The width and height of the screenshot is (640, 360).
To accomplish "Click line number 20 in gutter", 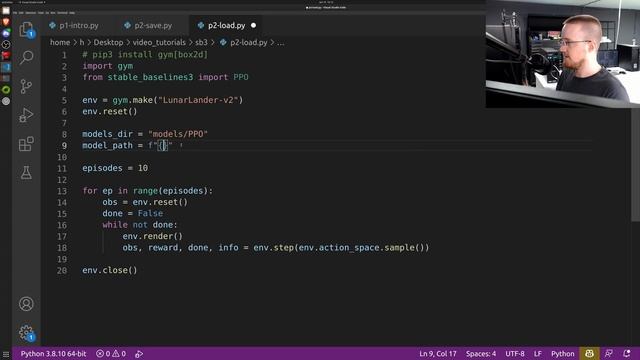I will click(x=62, y=270).
